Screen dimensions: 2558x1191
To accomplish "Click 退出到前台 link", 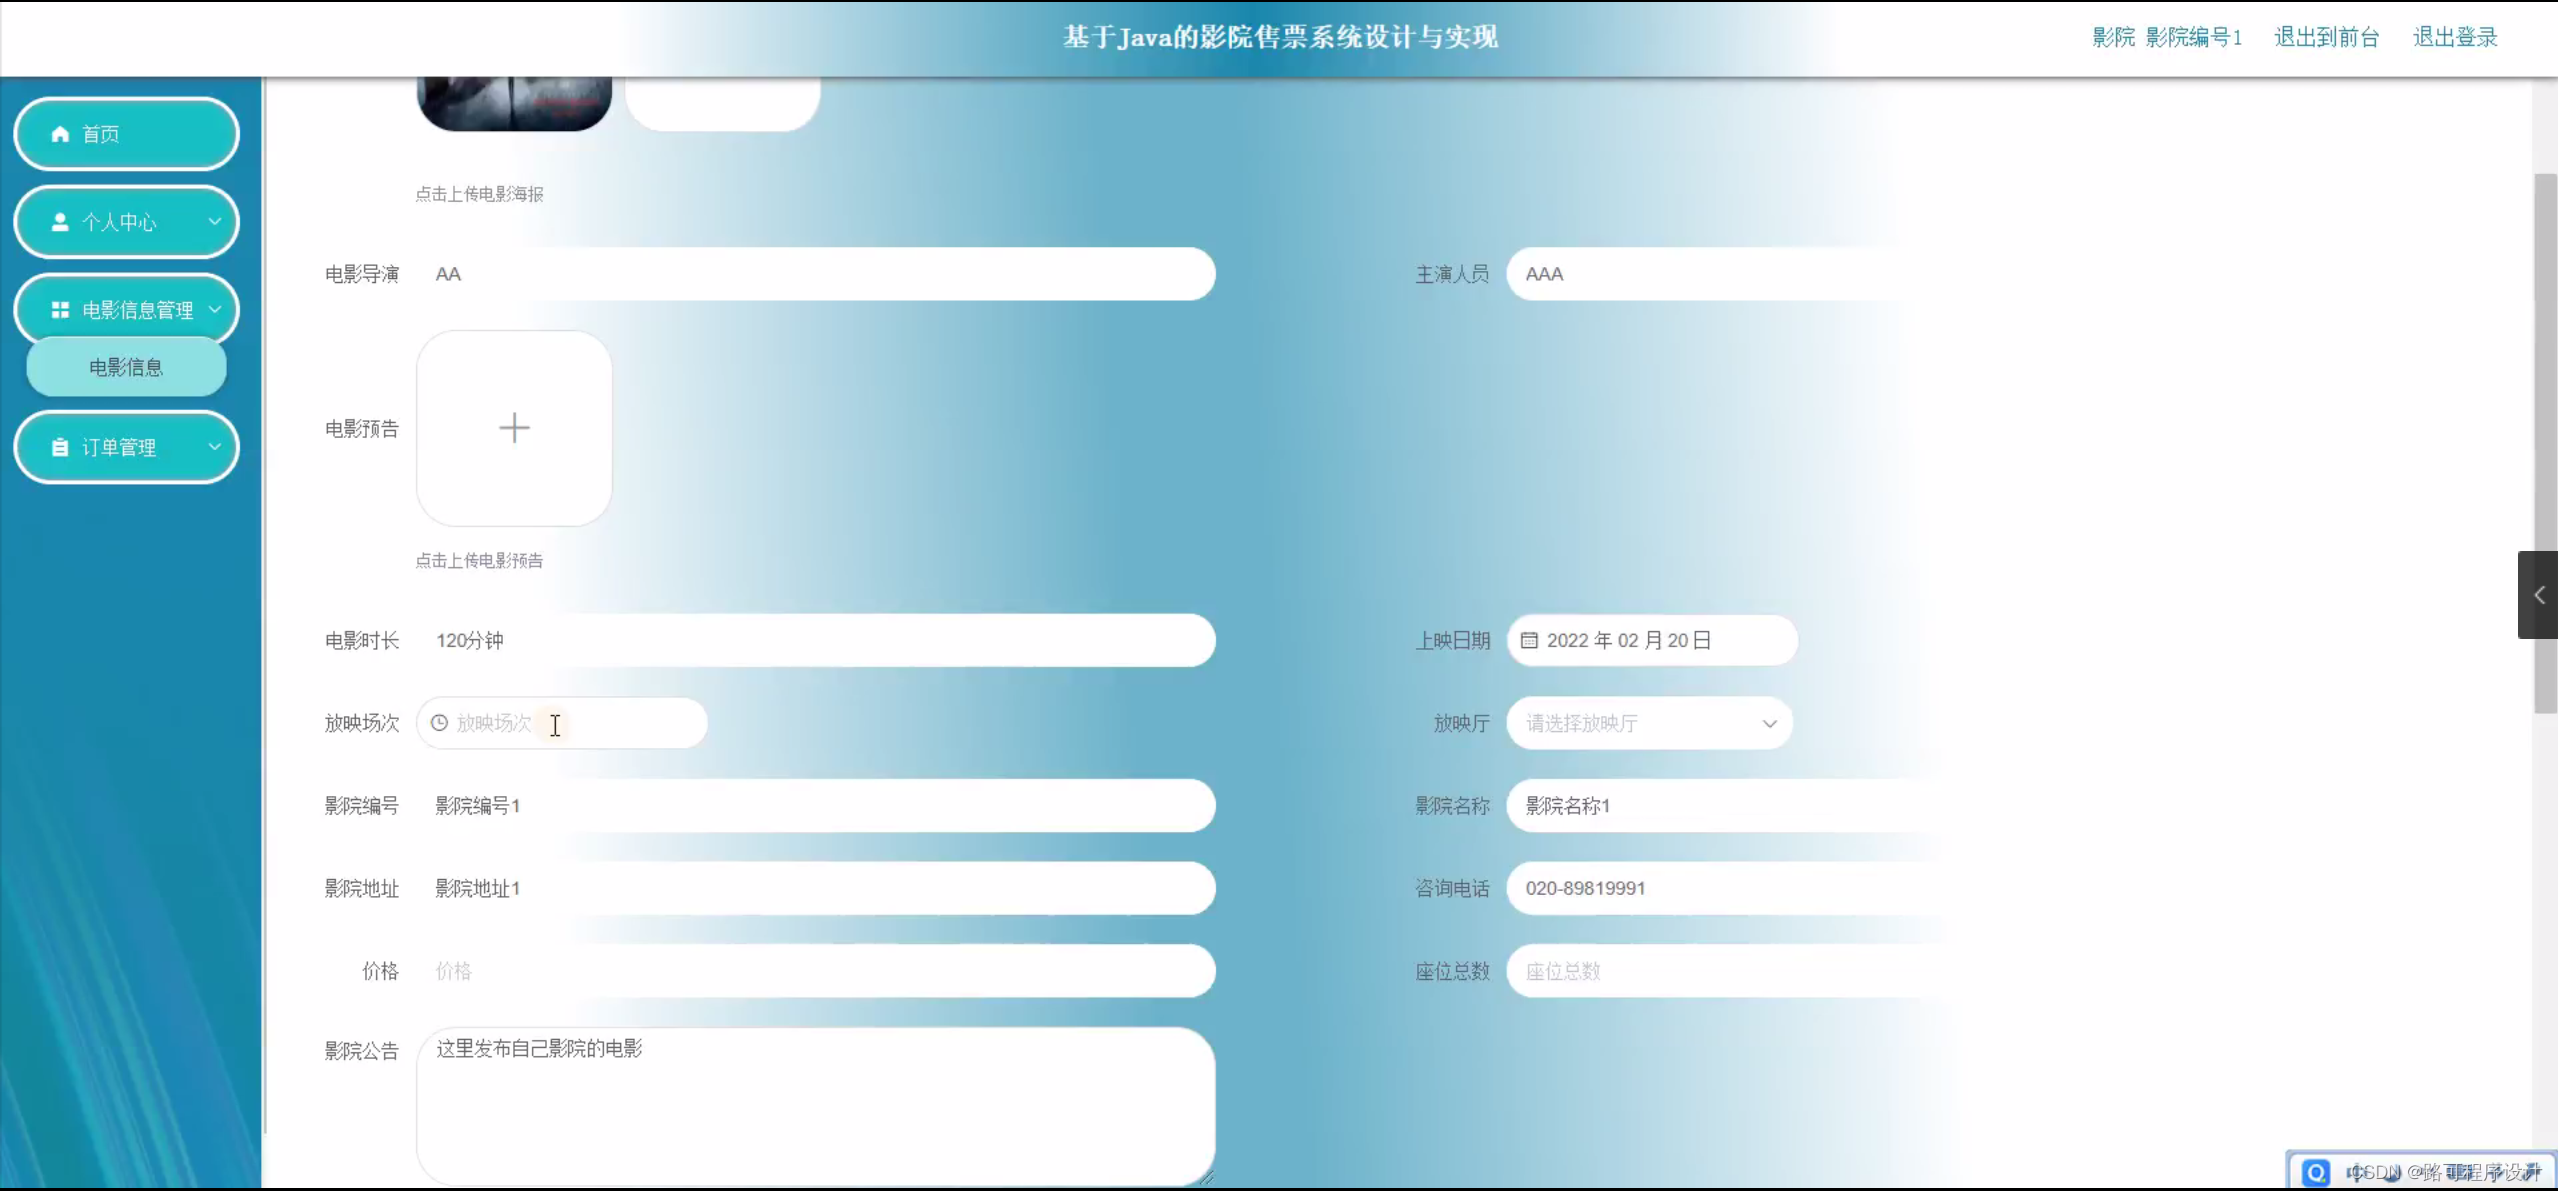I will 2326,37.
